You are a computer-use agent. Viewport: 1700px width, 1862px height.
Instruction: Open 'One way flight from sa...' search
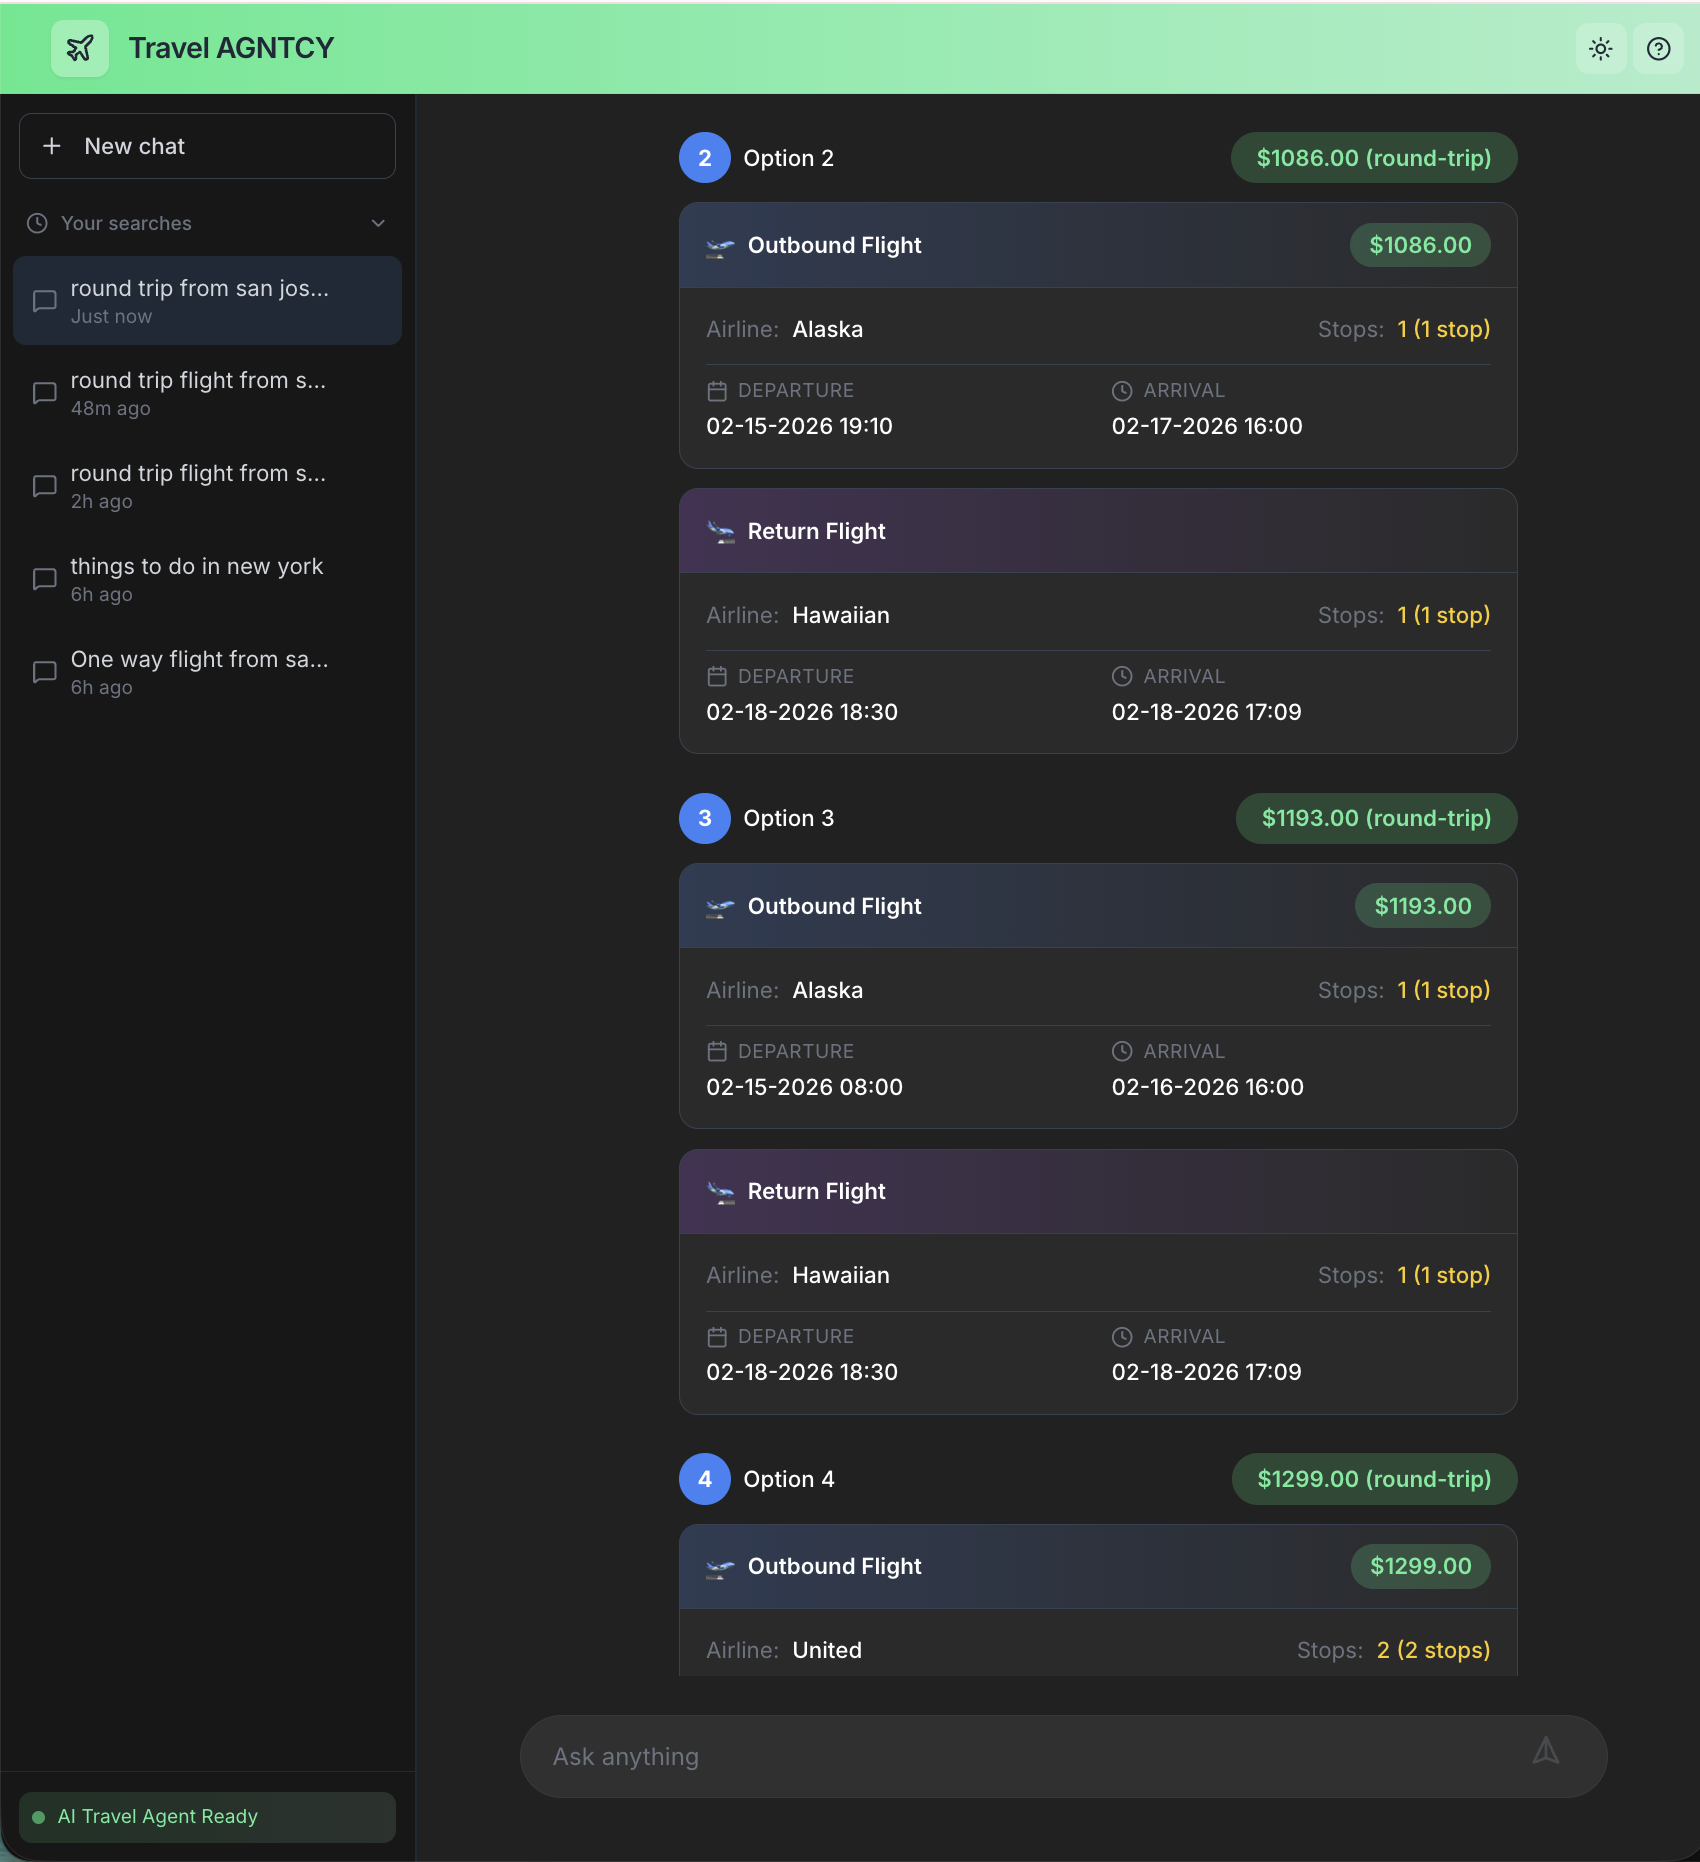(x=207, y=672)
